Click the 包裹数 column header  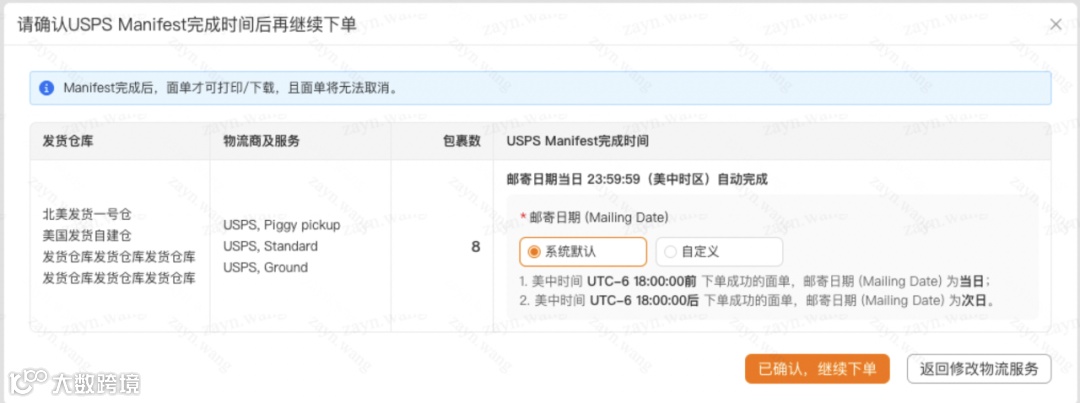click(x=461, y=141)
